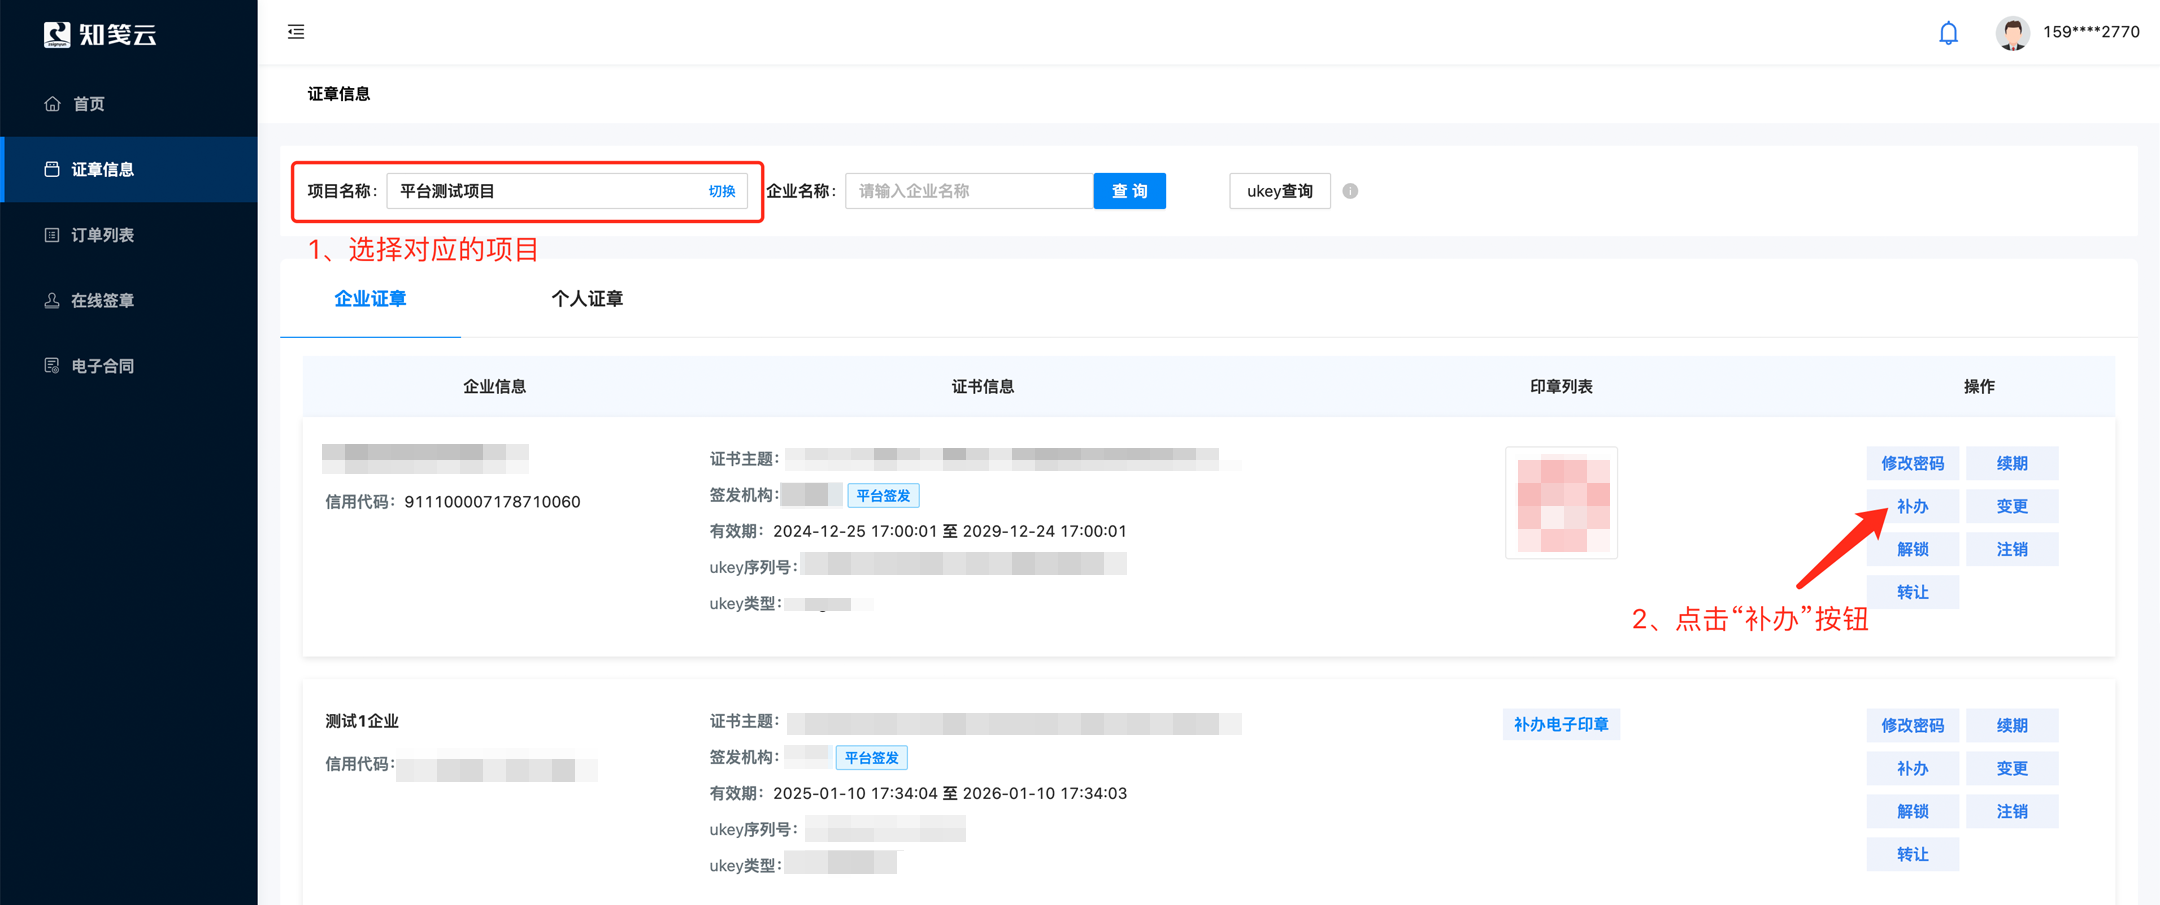Viewport: 2160px width, 905px height.
Task: Click the account name 159****2770
Action: [x=2091, y=32]
